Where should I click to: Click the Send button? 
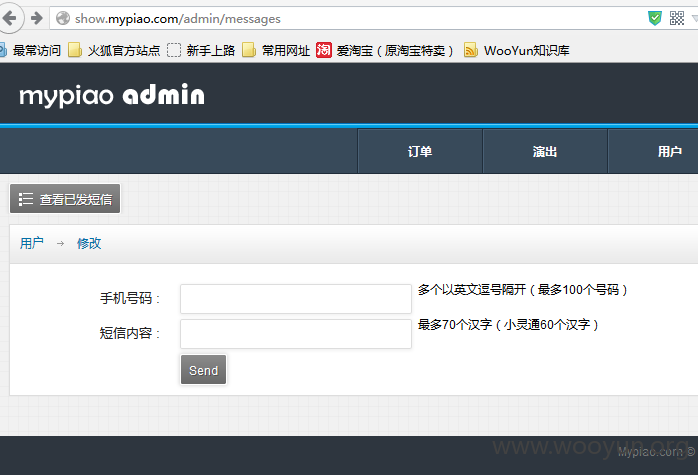203,369
